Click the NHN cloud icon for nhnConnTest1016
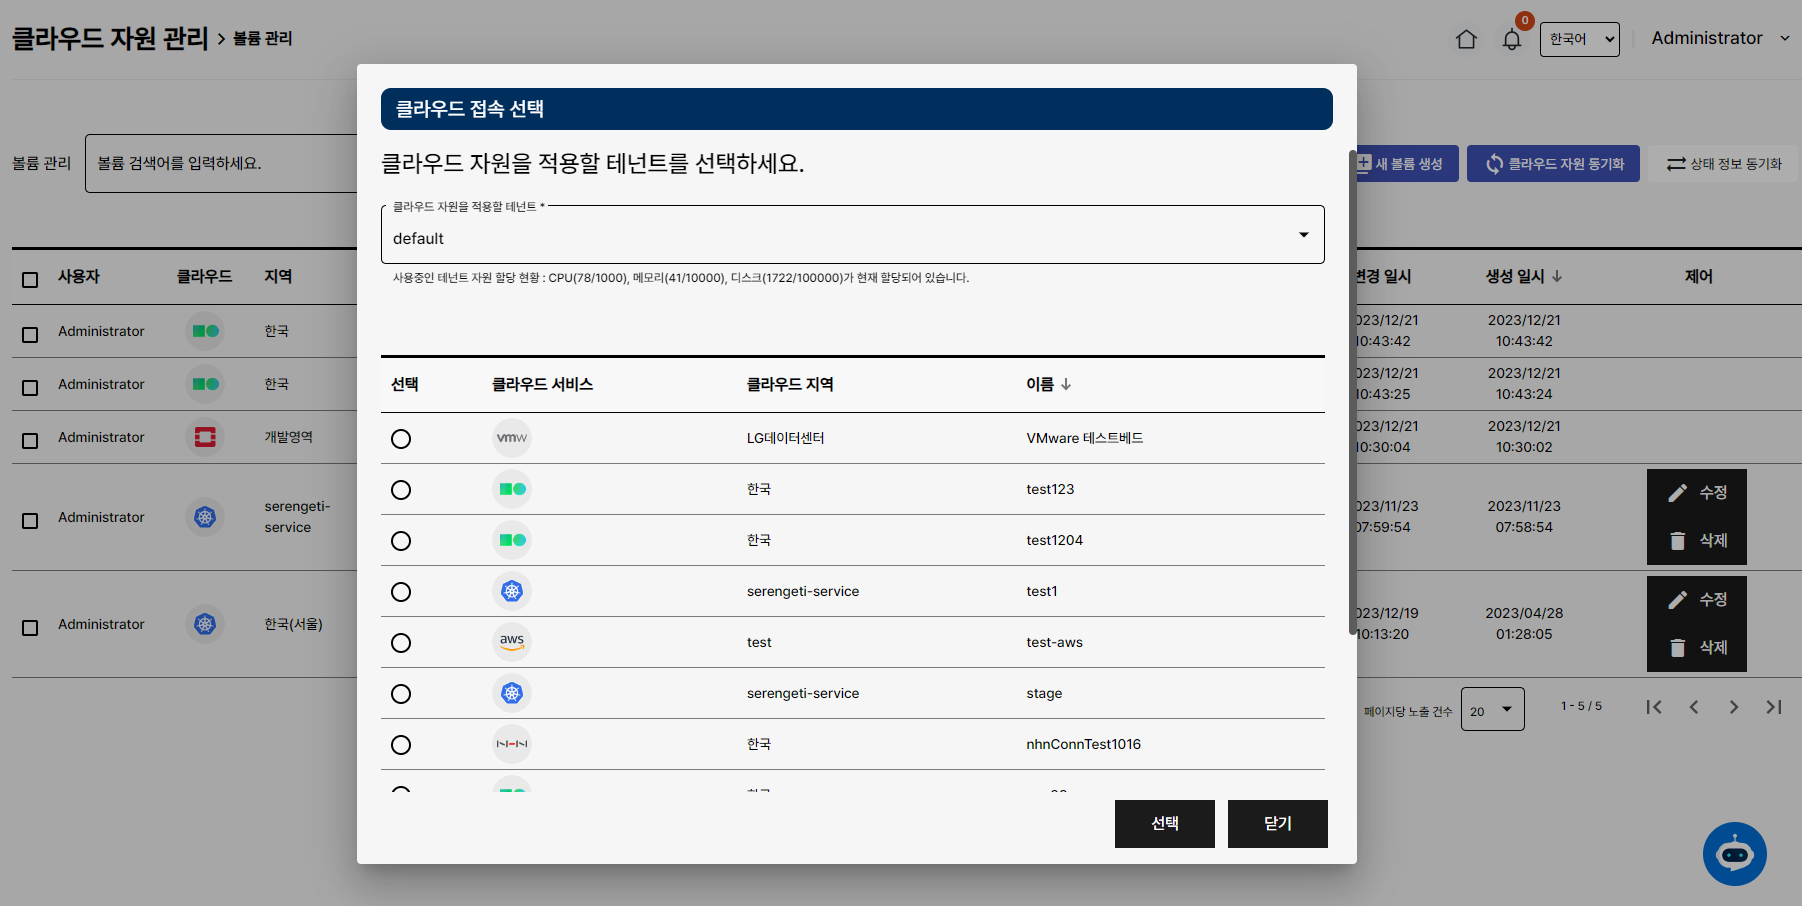 click(512, 744)
